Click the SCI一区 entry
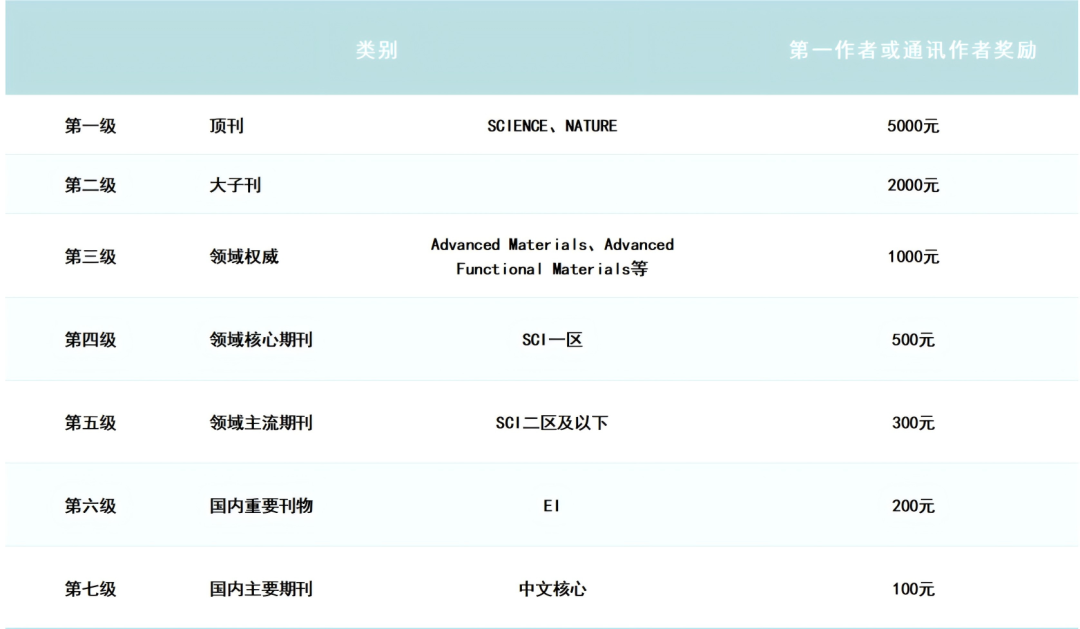The width and height of the screenshot is (1080, 629). point(551,339)
